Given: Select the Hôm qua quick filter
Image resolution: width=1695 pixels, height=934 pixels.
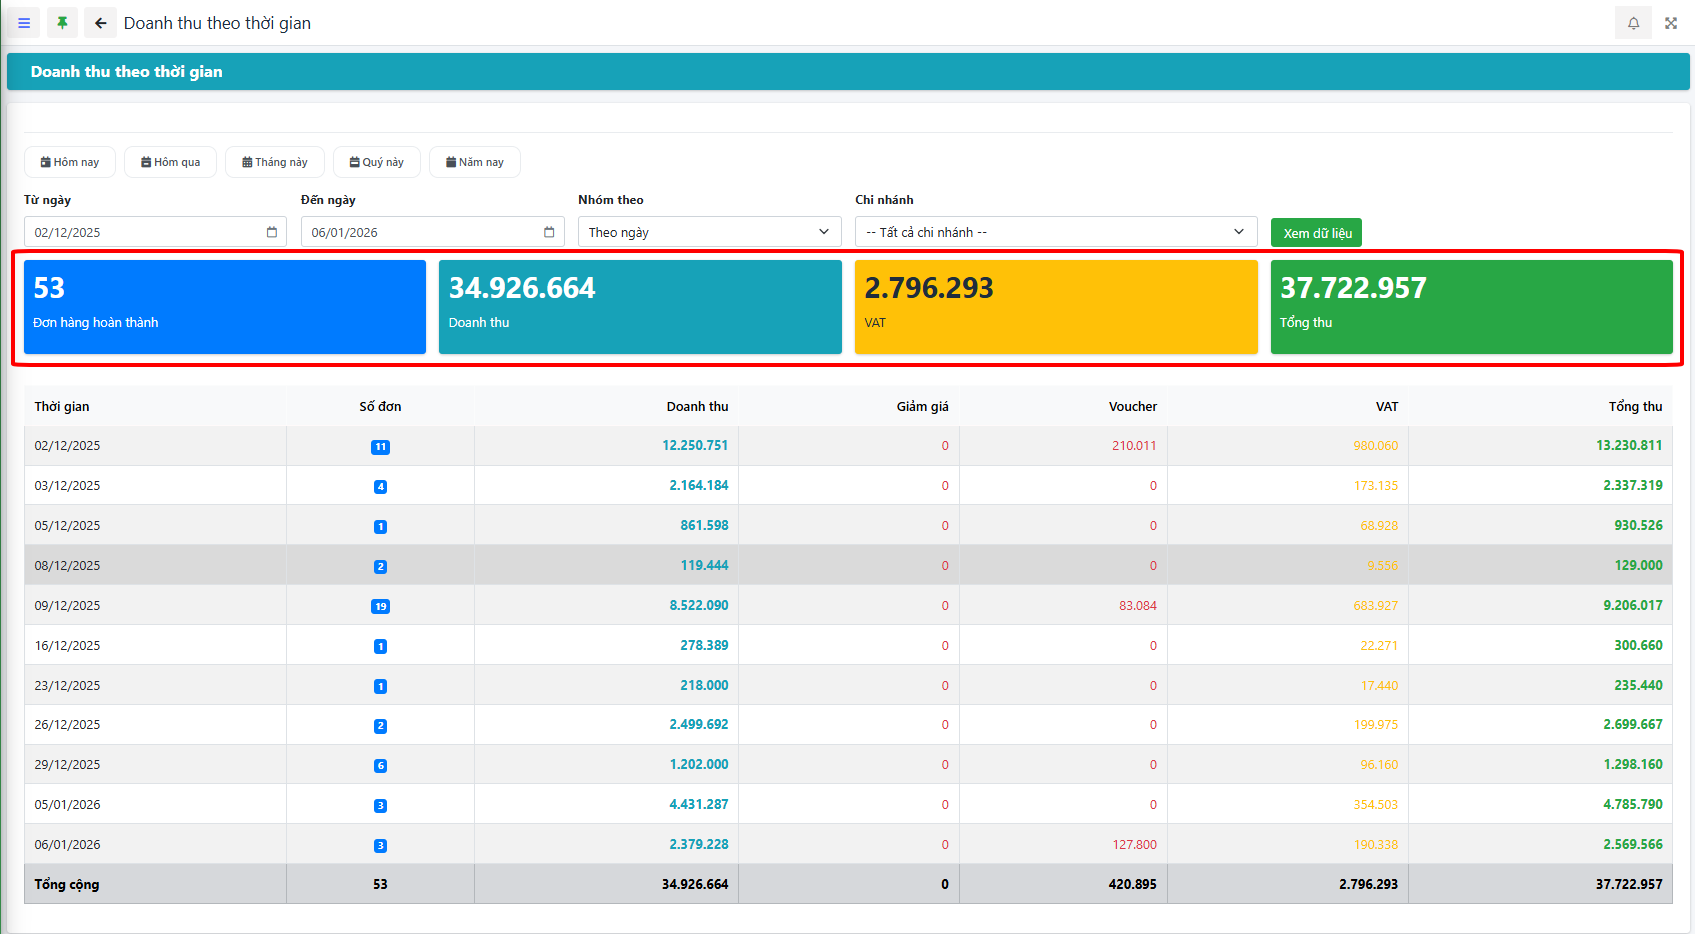Looking at the screenshot, I should click(170, 162).
